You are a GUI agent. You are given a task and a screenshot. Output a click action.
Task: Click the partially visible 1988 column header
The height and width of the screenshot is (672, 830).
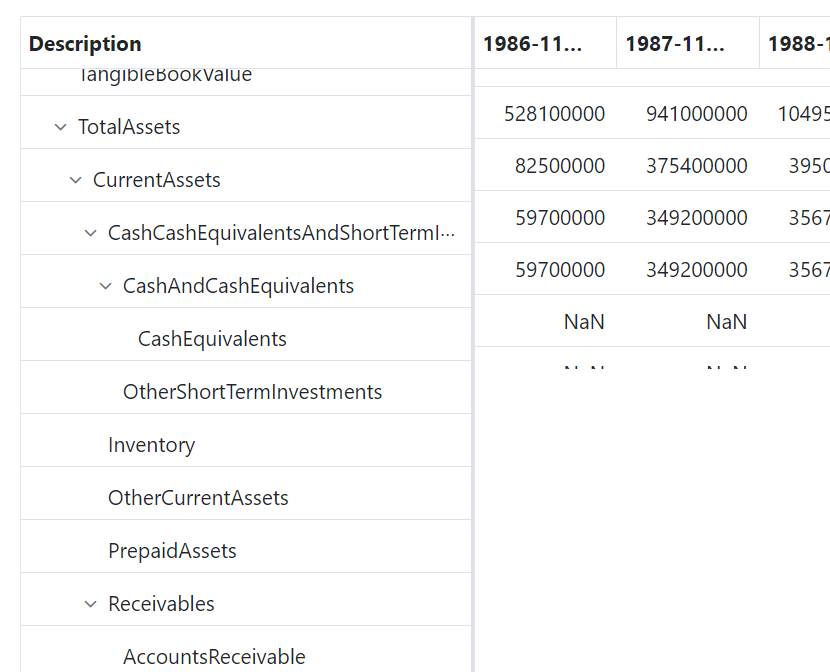(797, 44)
